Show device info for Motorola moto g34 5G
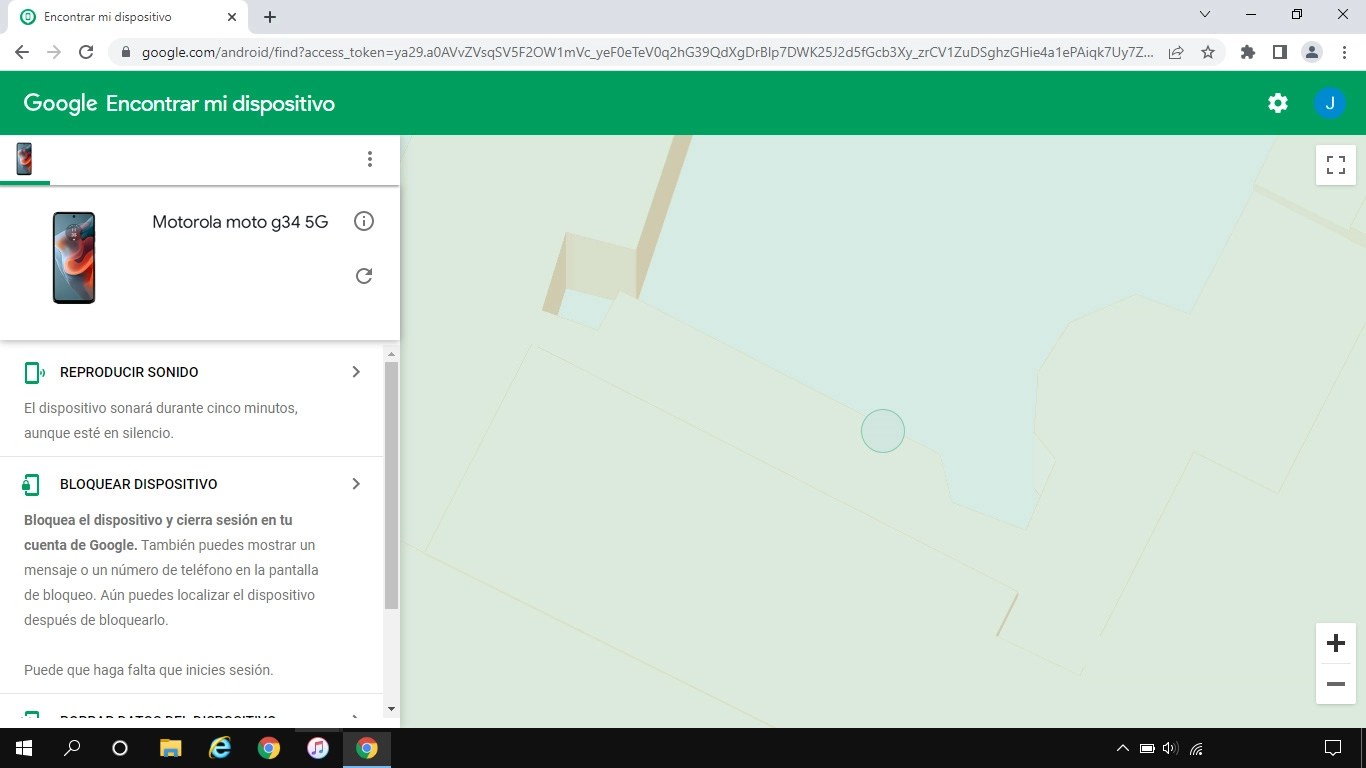The height and width of the screenshot is (768, 1366). pos(364,221)
